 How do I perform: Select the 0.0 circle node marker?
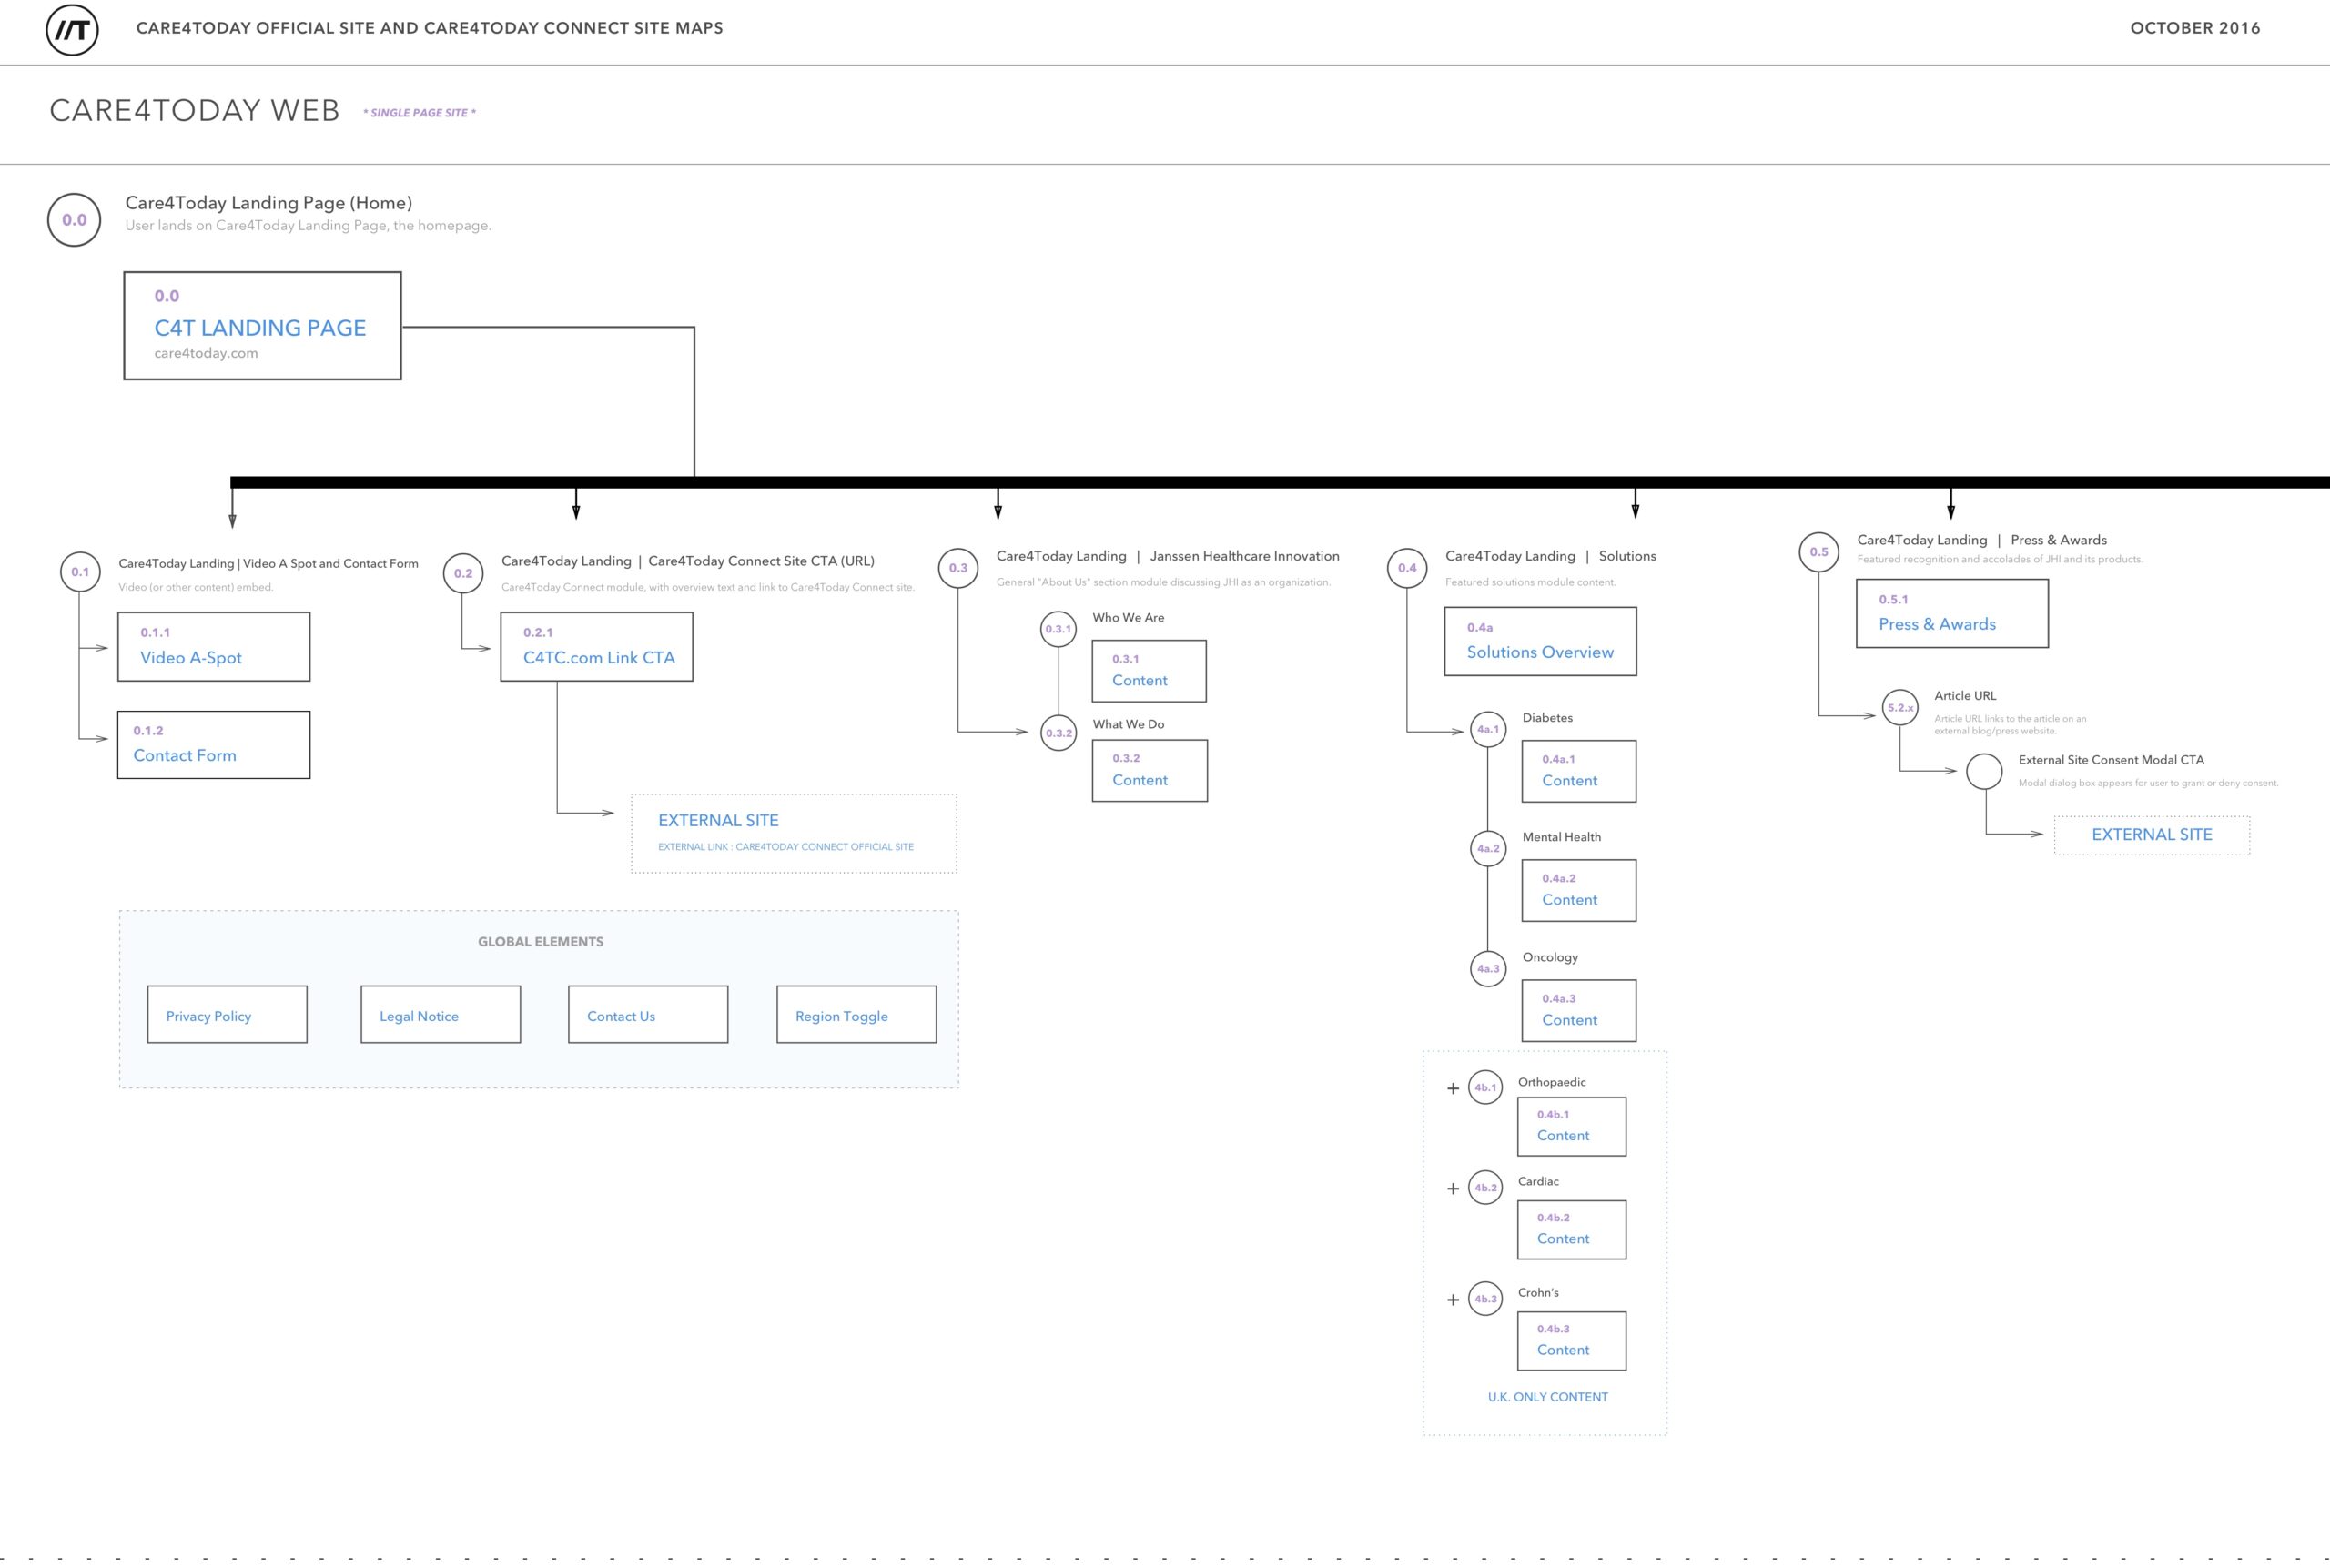pyautogui.click(x=74, y=220)
